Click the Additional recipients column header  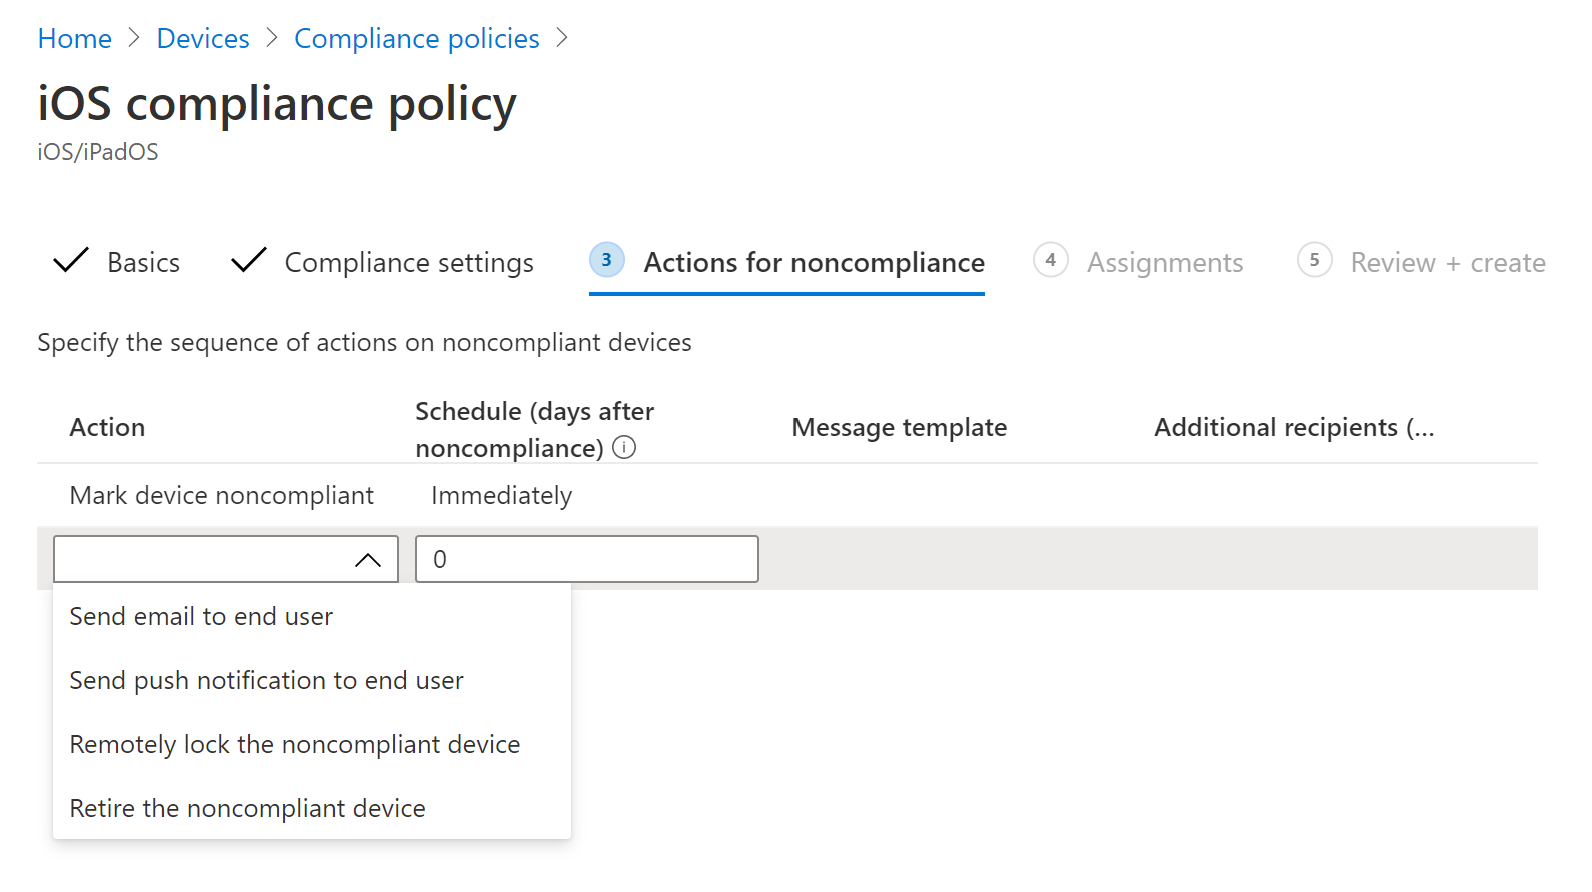(1294, 428)
